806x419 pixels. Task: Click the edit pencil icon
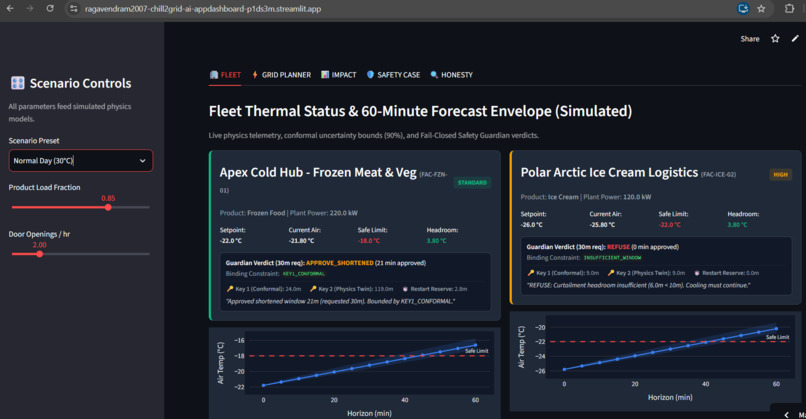pyautogui.click(x=795, y=39)
